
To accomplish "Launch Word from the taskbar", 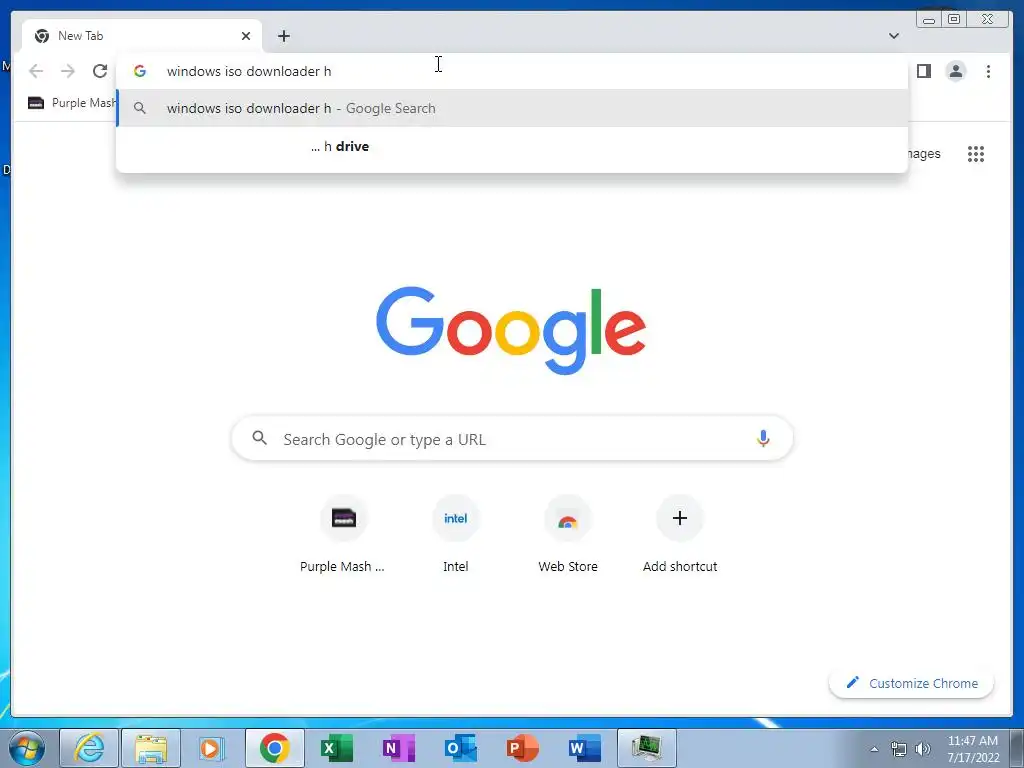I will [x=584, y=748].
